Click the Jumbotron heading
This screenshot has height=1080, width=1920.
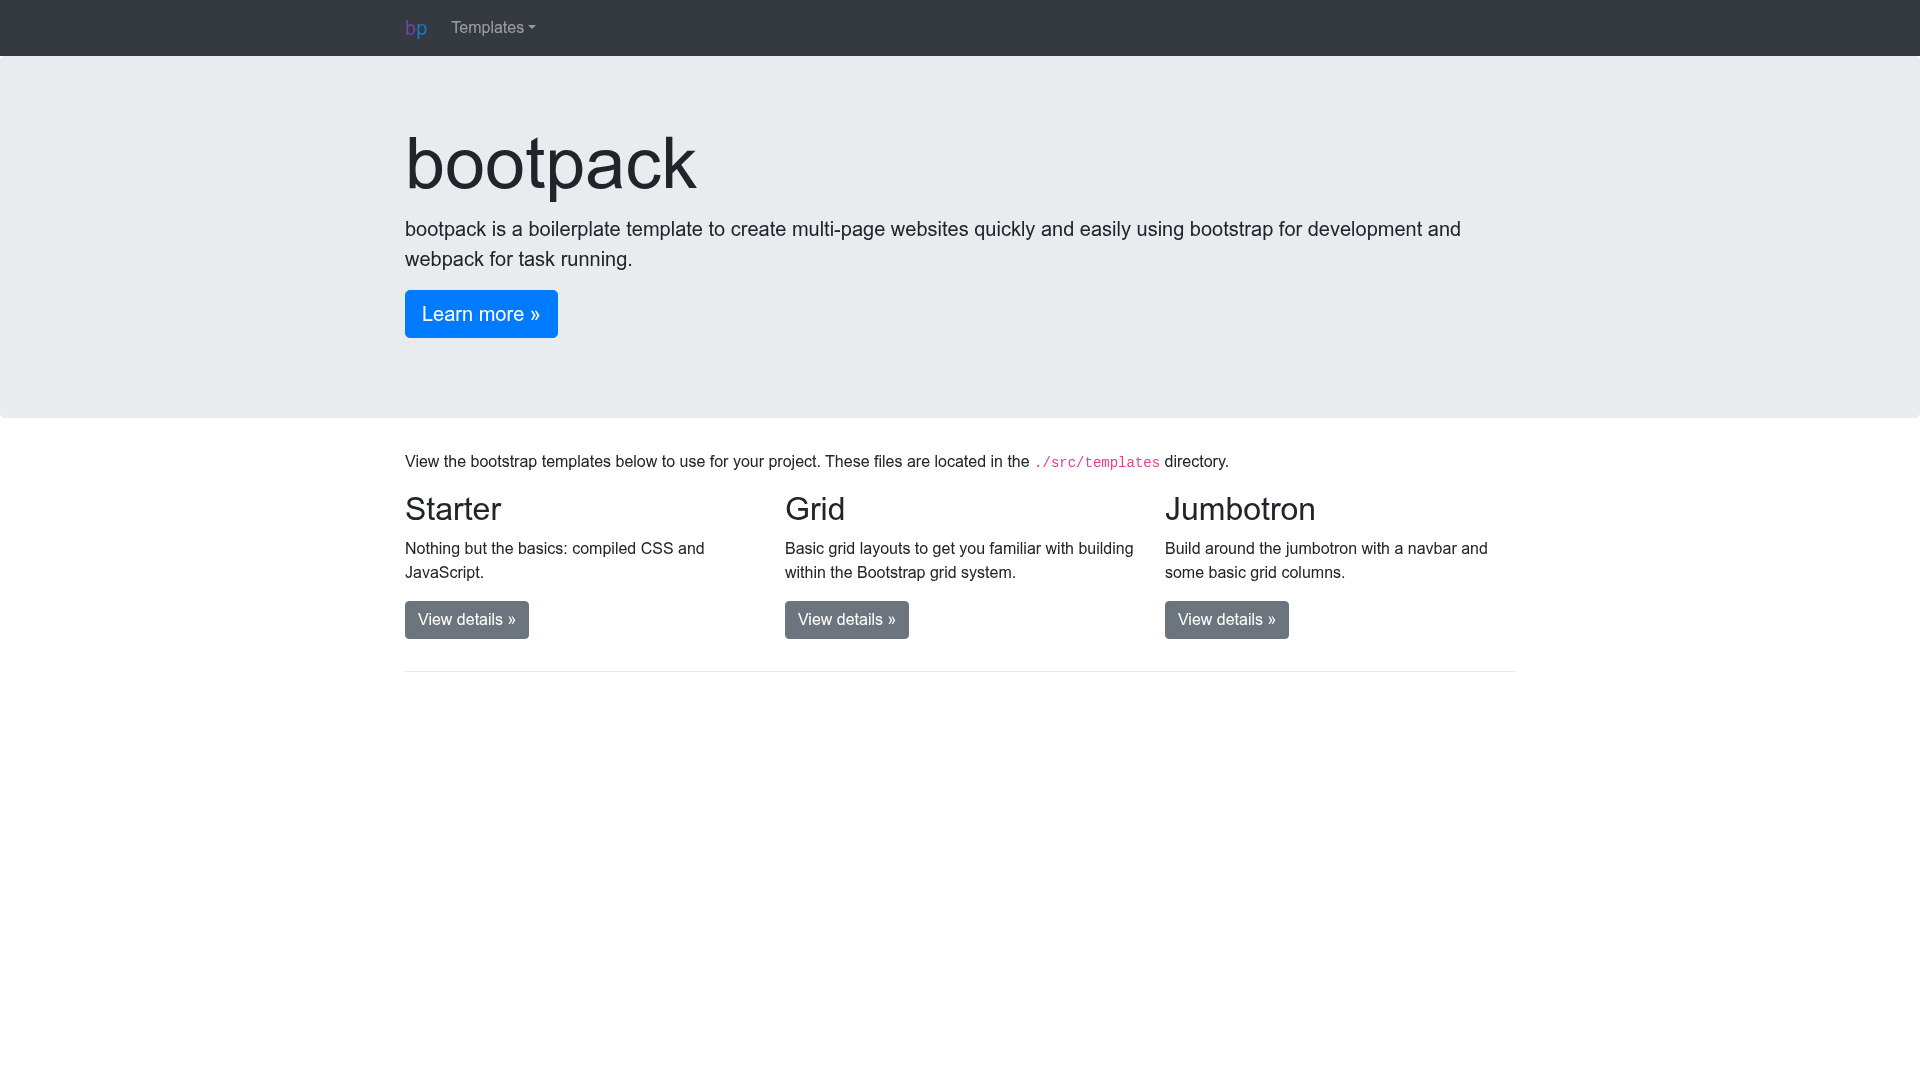tap(1240, 509)
